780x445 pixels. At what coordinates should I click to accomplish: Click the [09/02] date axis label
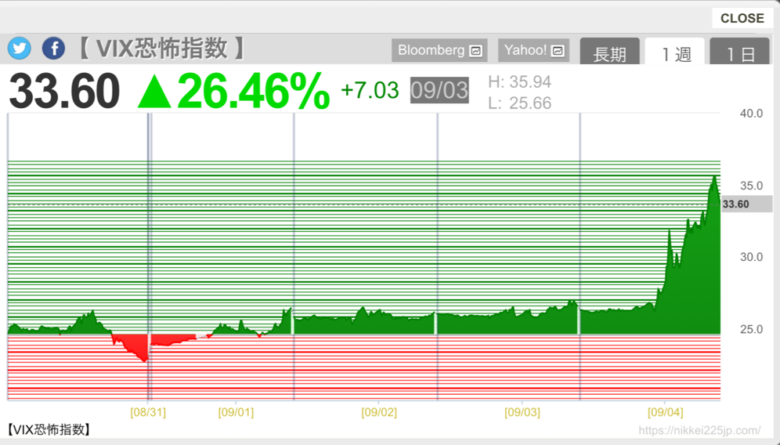379,412
